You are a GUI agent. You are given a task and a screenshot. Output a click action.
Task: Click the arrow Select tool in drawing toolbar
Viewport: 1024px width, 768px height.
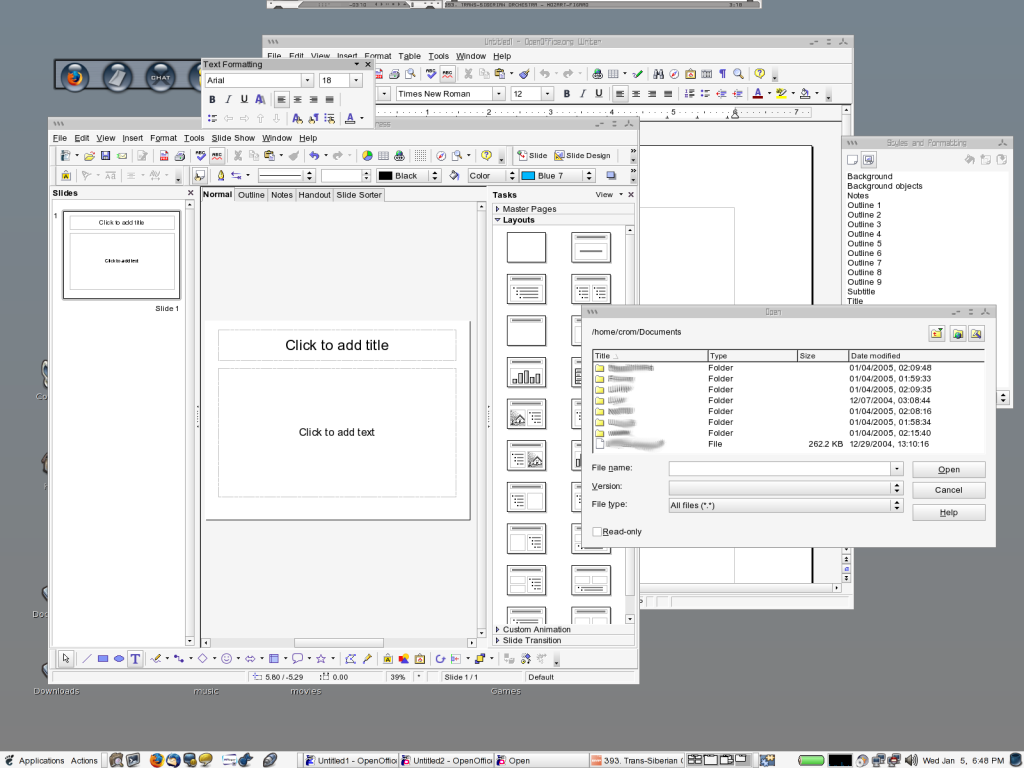click(66, 659)
